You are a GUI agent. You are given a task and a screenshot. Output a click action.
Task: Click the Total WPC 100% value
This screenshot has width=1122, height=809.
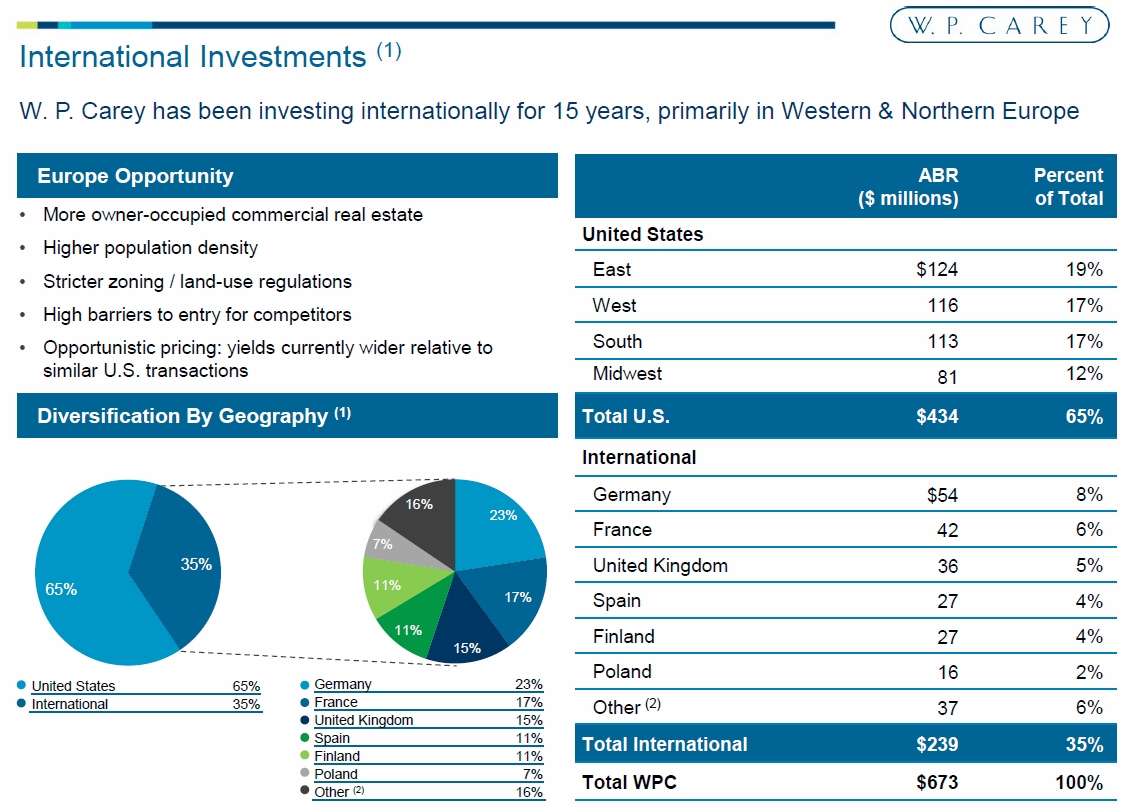pyautogui.click(x=1079, y=783)
